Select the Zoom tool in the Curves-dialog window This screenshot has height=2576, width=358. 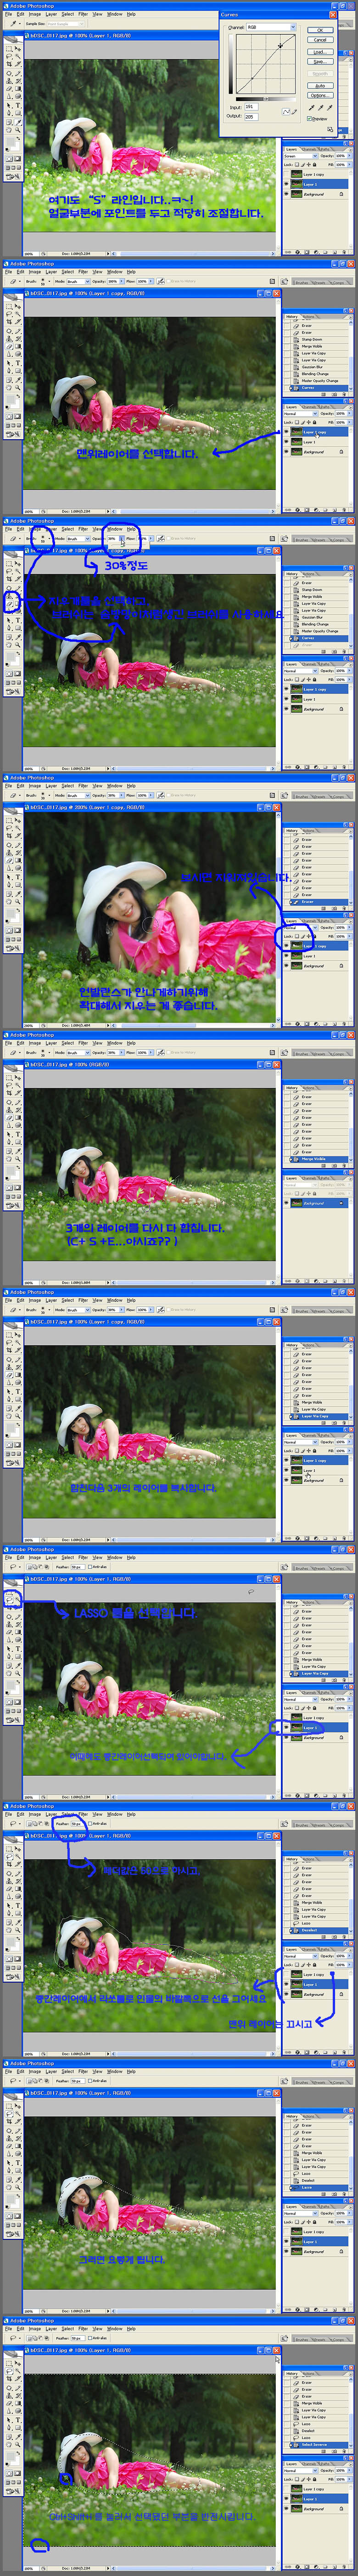point(18,130)
